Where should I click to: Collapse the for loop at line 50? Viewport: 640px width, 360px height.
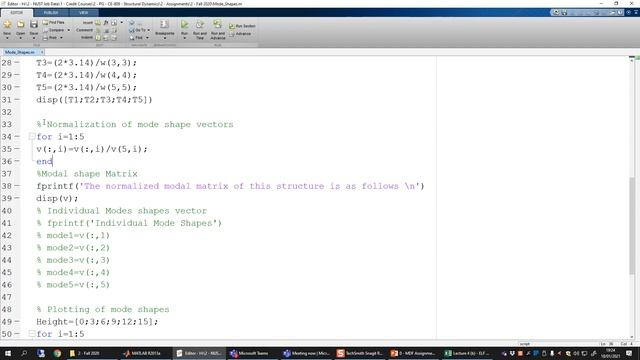[31, 334]
